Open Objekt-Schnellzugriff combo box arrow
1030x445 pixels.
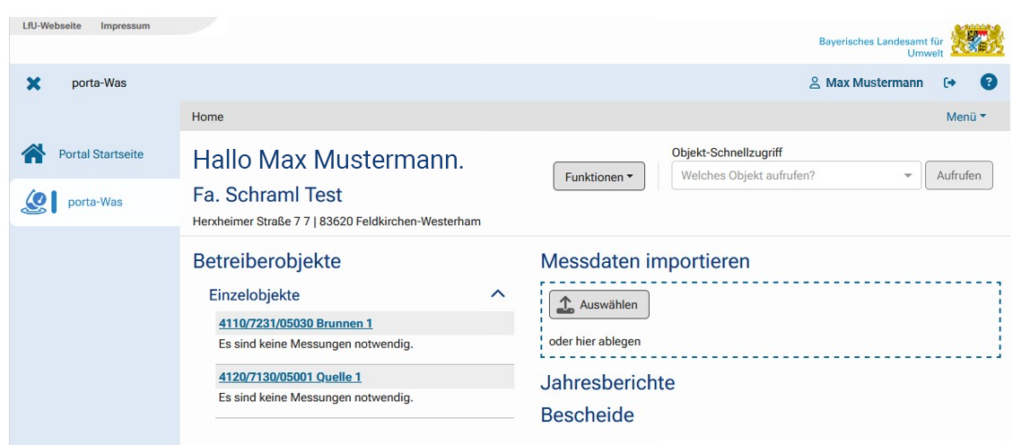click(908, 176)
